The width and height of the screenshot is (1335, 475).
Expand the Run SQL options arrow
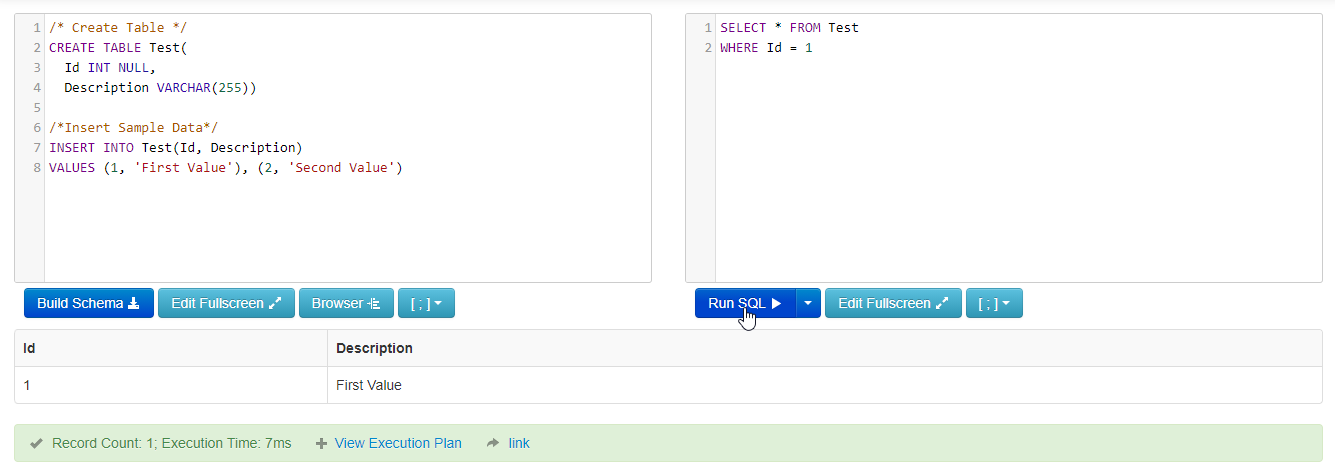(x=808, y=303)
